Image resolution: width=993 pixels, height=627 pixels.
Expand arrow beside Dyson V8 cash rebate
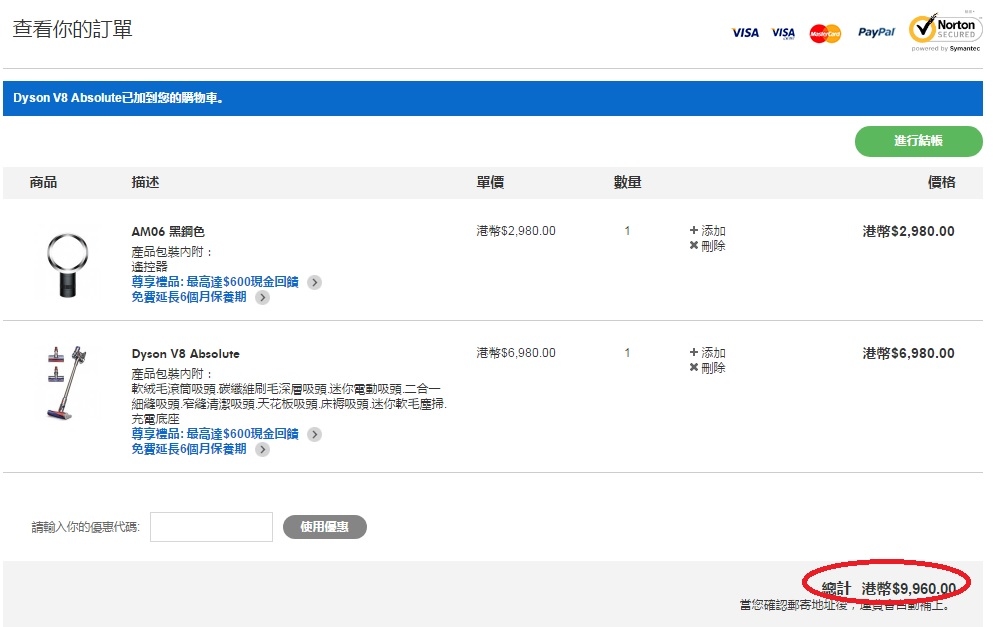(x=314, y=434)
